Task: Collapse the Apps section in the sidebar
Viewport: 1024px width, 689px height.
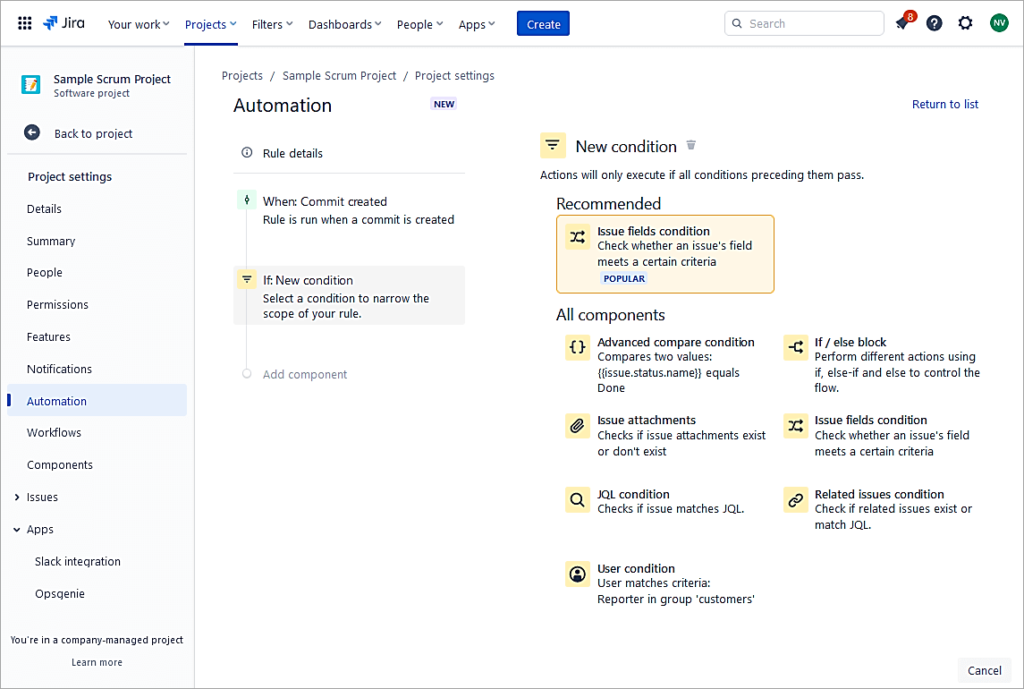Action: tap(39, 529)
